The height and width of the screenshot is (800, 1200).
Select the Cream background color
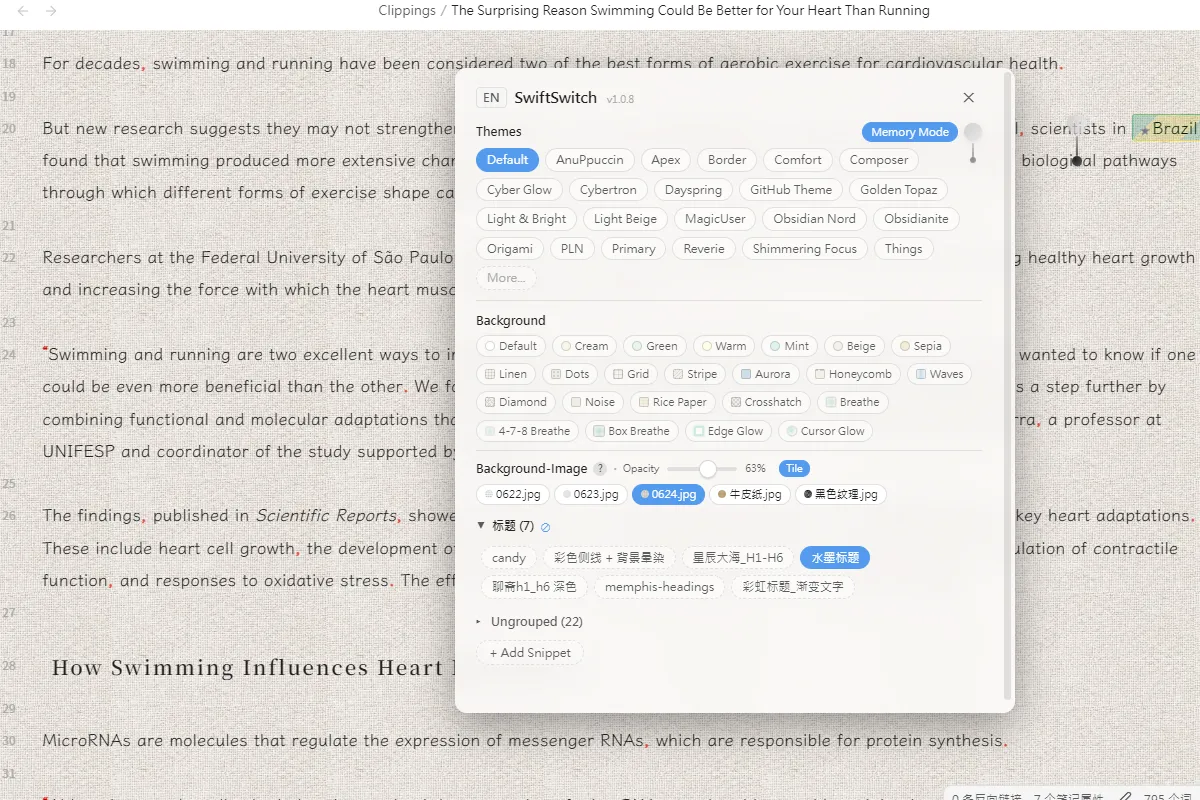pyautogui.click(x=585, y=346)
